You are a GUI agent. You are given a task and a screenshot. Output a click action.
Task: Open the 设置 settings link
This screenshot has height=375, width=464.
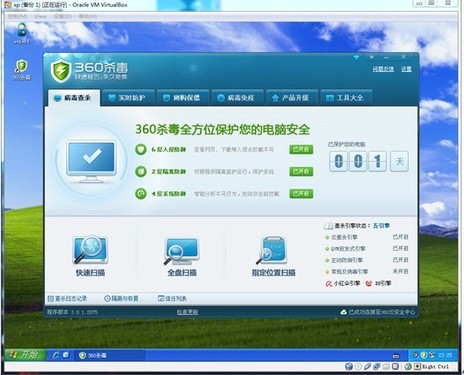tap(406, 69)
